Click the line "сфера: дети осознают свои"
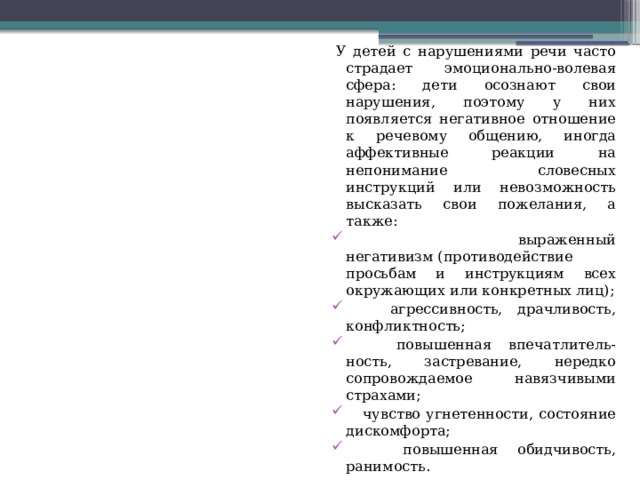Viewport: 640px width, 480px height. tap(480, 86)
